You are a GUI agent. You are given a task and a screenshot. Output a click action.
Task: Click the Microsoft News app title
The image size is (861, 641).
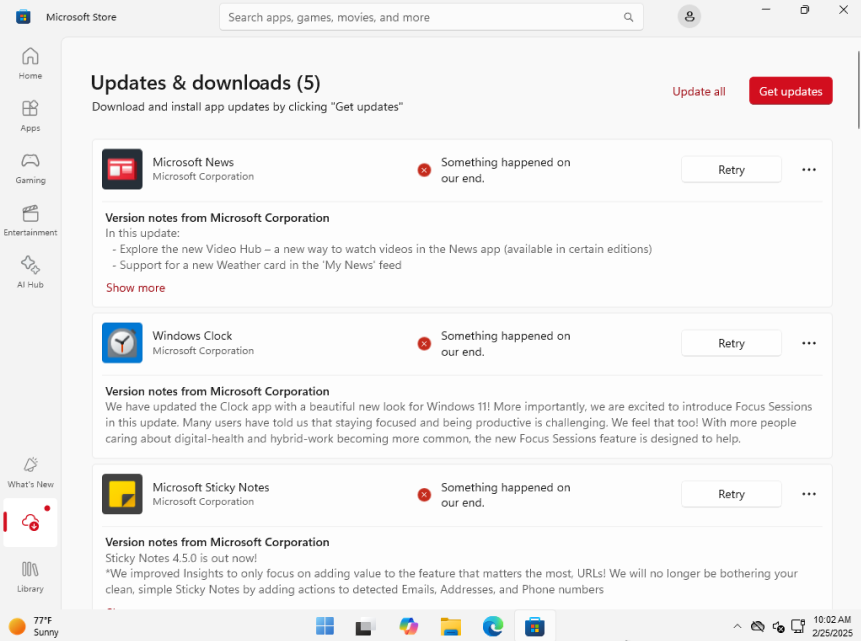point(193,163)
